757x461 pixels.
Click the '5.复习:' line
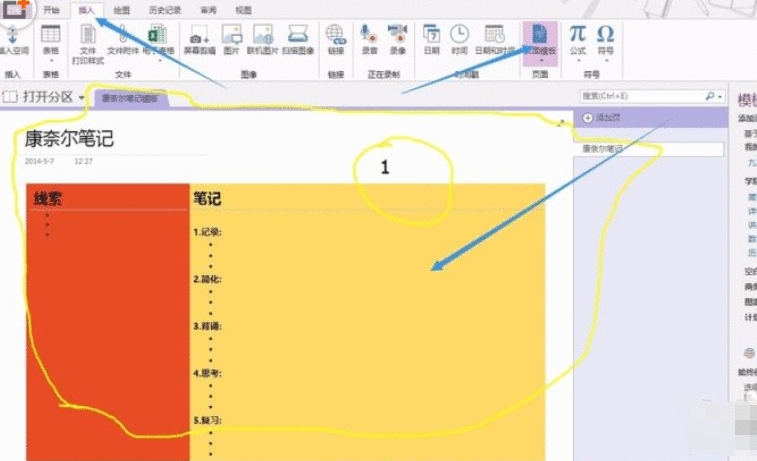point(207,420)
